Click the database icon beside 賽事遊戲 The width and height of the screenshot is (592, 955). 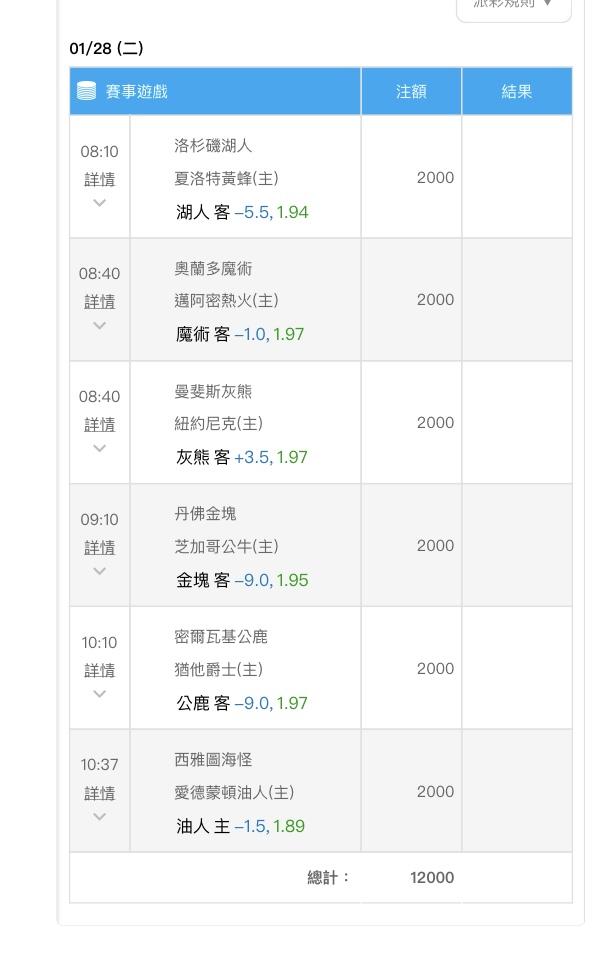click(86, 91)
